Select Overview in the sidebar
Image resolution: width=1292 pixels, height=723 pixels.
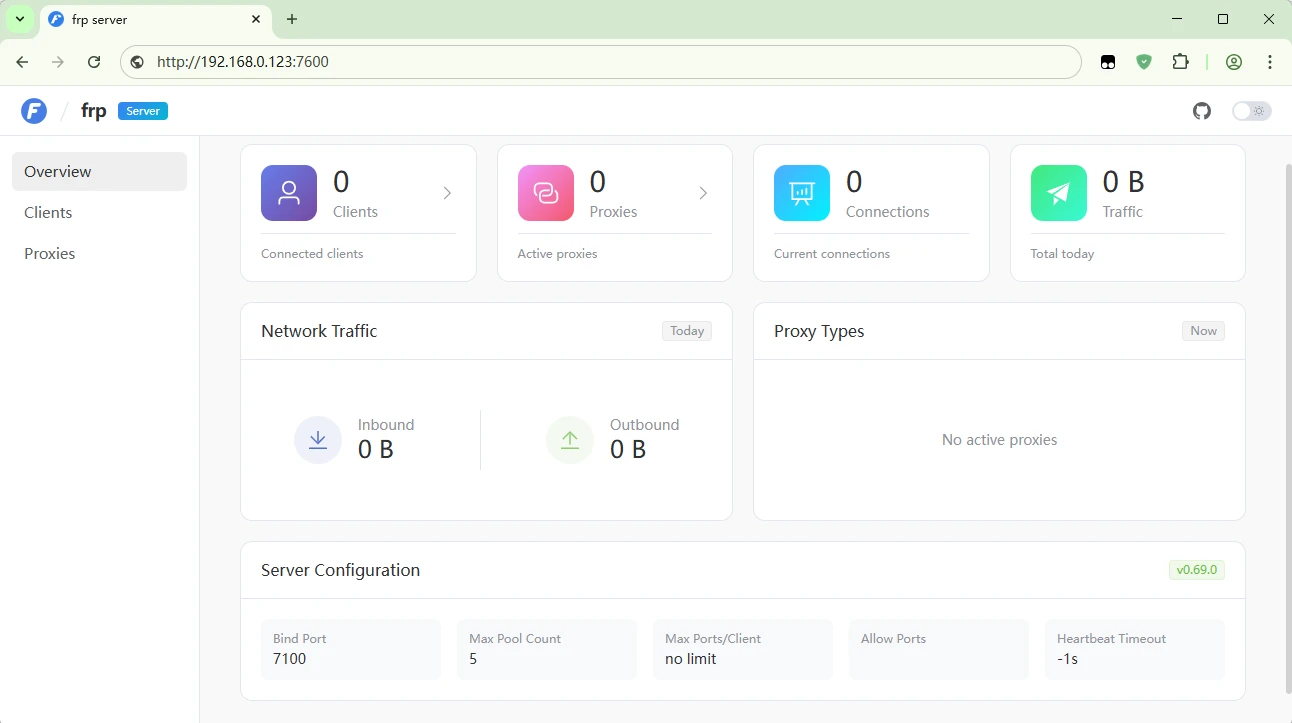pos(99,171)
